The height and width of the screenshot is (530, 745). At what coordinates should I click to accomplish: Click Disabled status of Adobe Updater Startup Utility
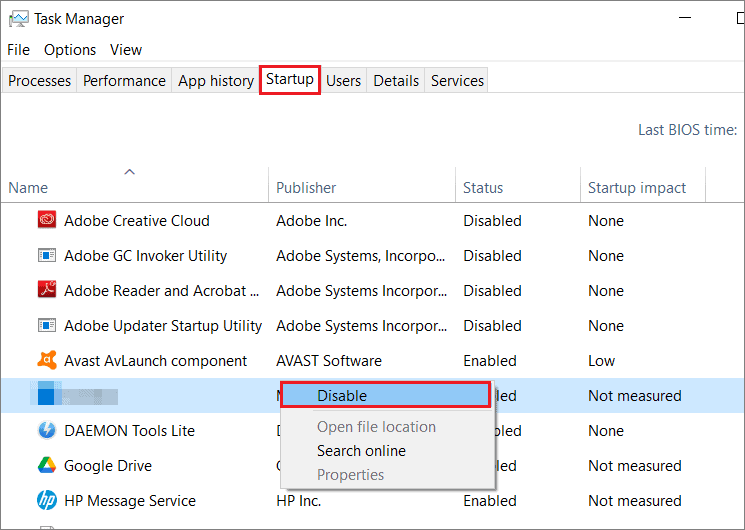pyautogui.click(x=492, y=326)
